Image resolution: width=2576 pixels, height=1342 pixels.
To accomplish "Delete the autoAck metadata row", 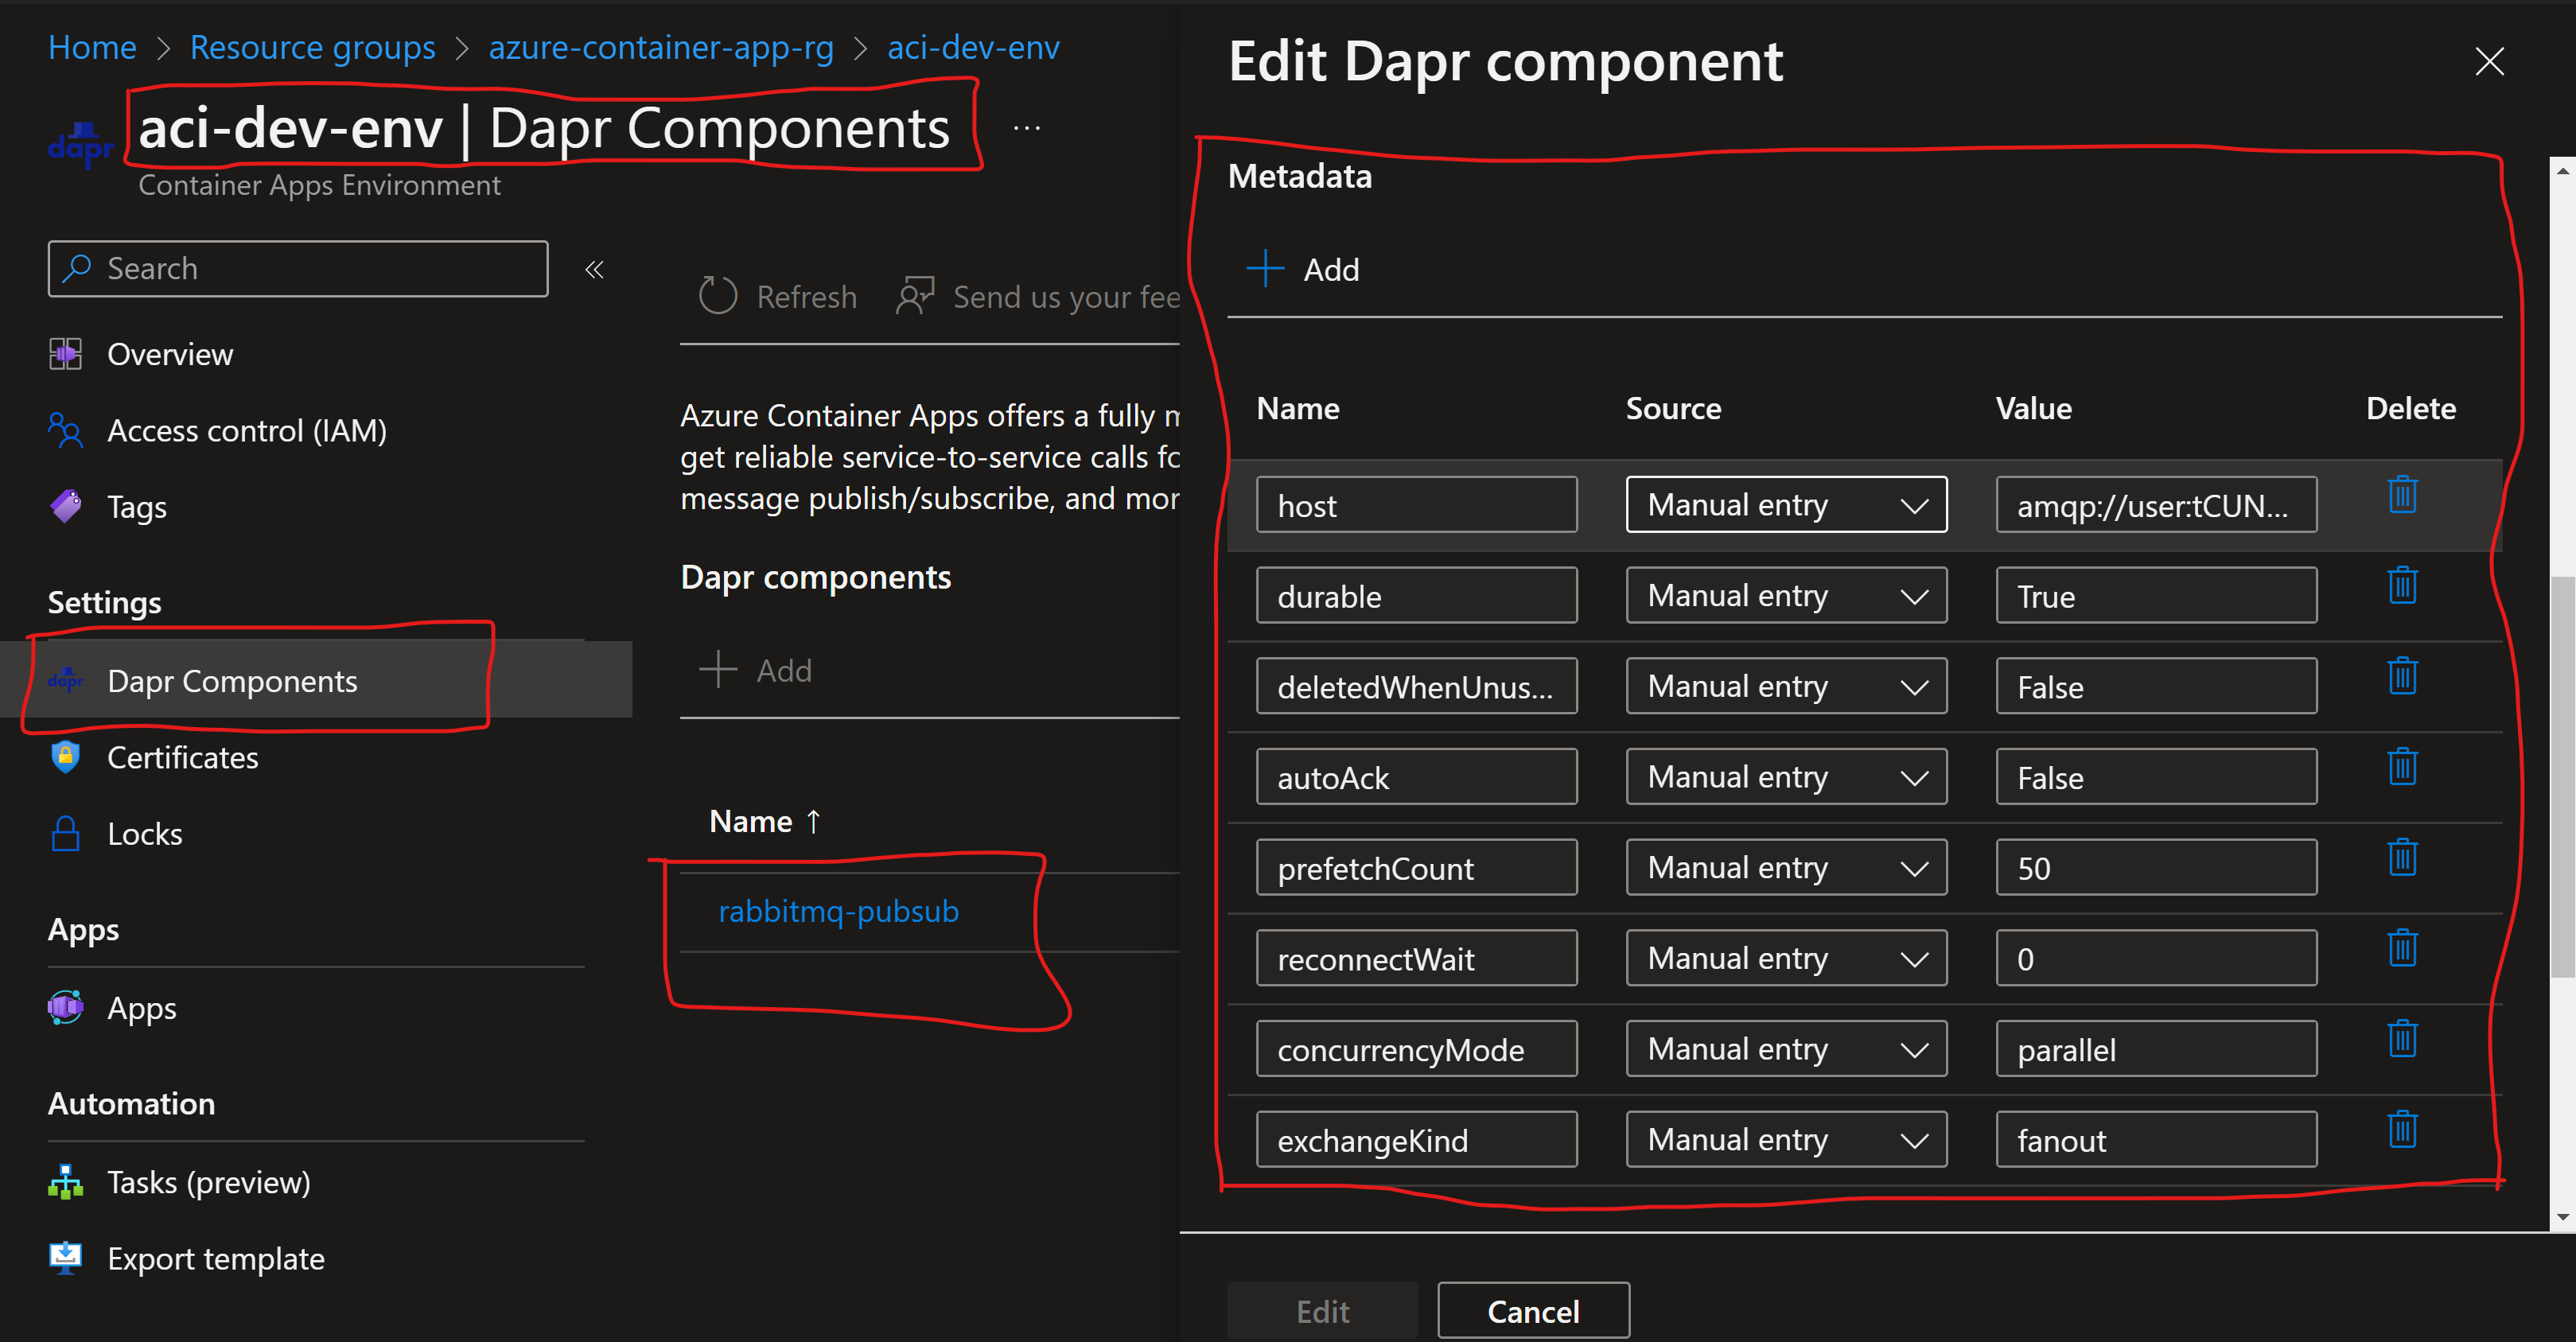I will pyautogui.click(x=2402, y=767).
